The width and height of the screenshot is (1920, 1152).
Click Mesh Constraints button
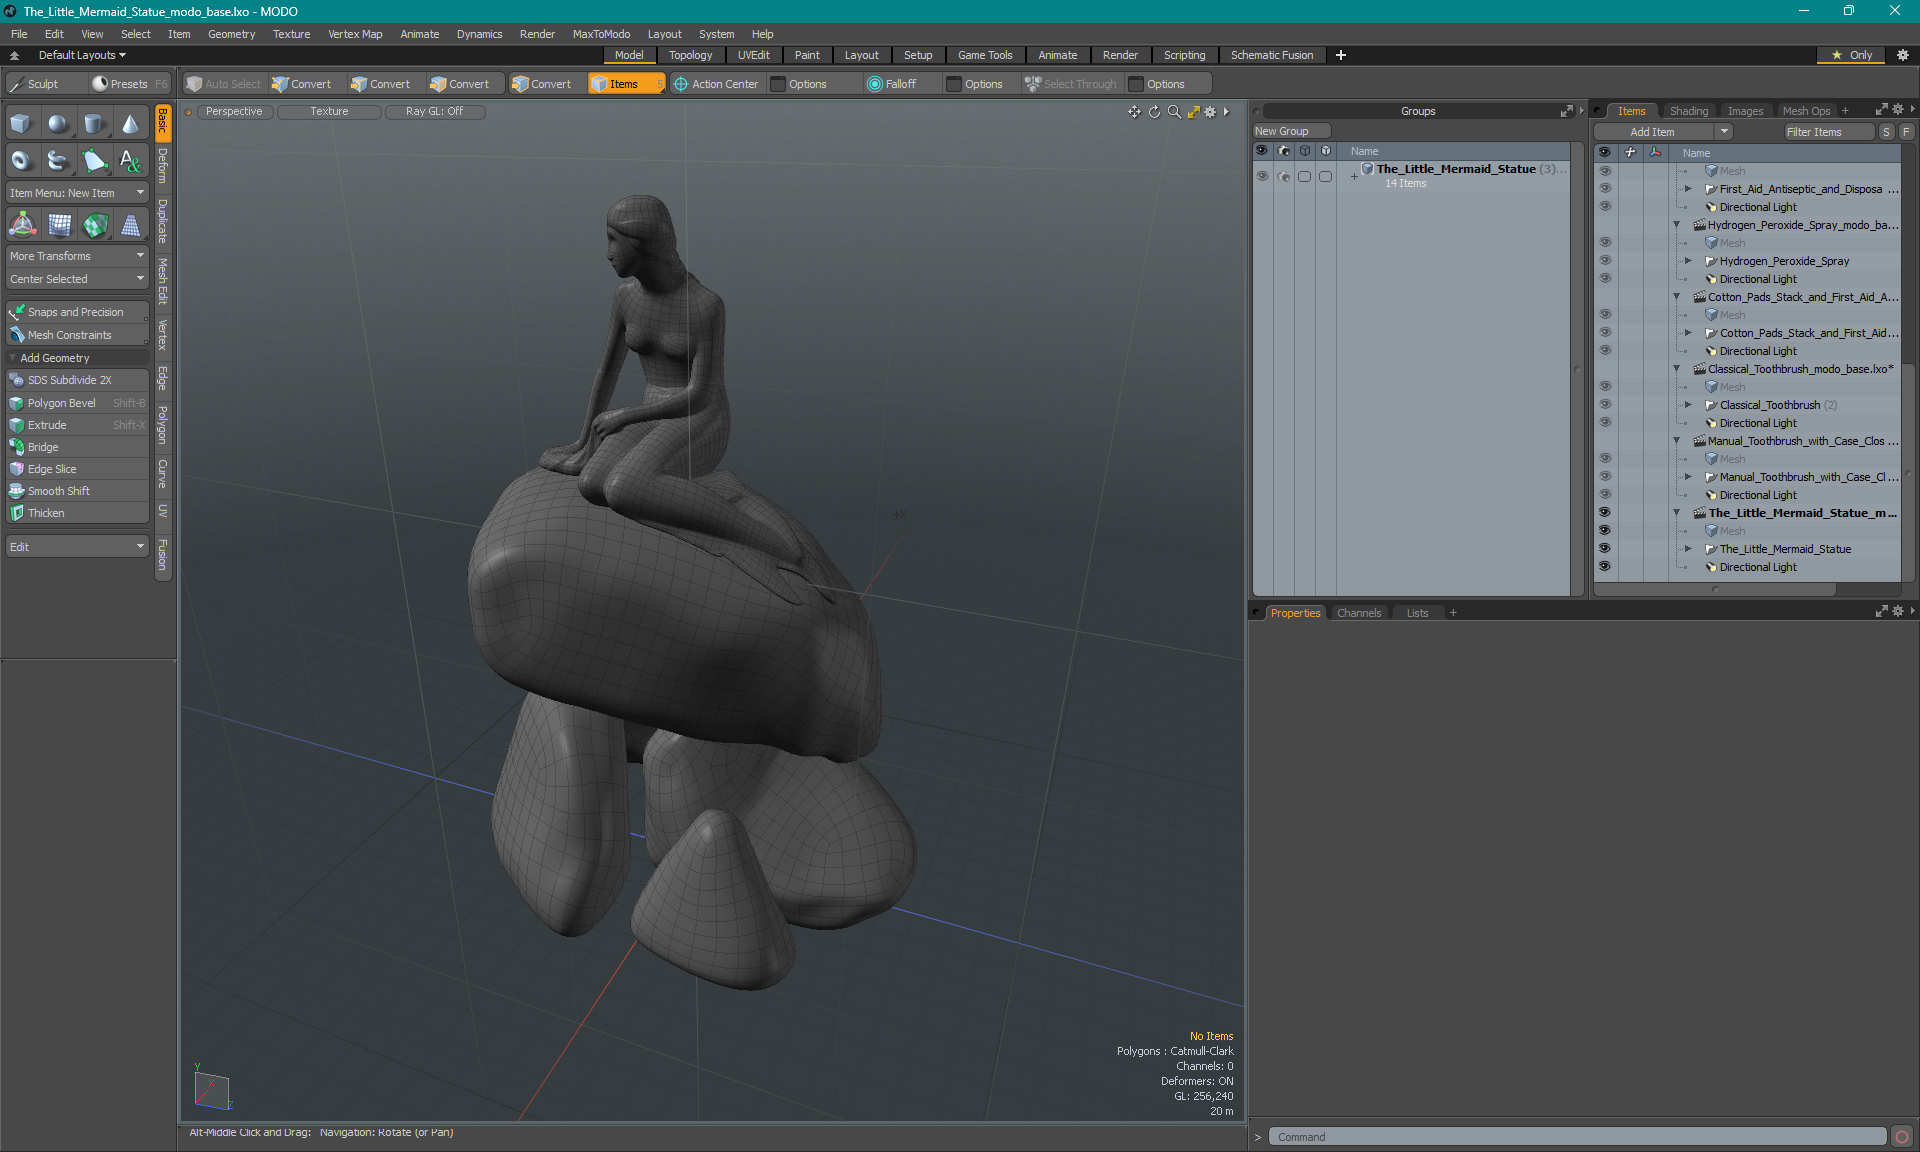tap(77, 335)
